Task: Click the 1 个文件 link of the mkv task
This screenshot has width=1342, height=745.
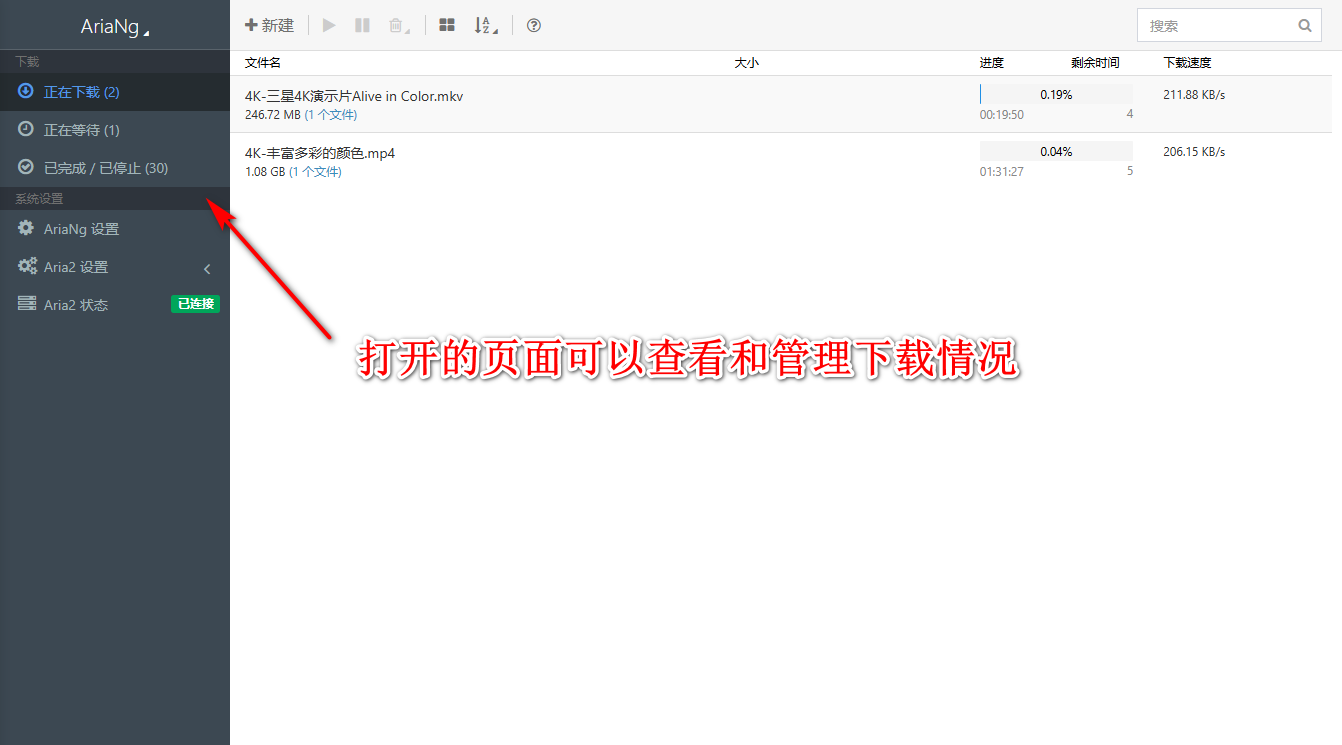Action: [x=330, y=115]
